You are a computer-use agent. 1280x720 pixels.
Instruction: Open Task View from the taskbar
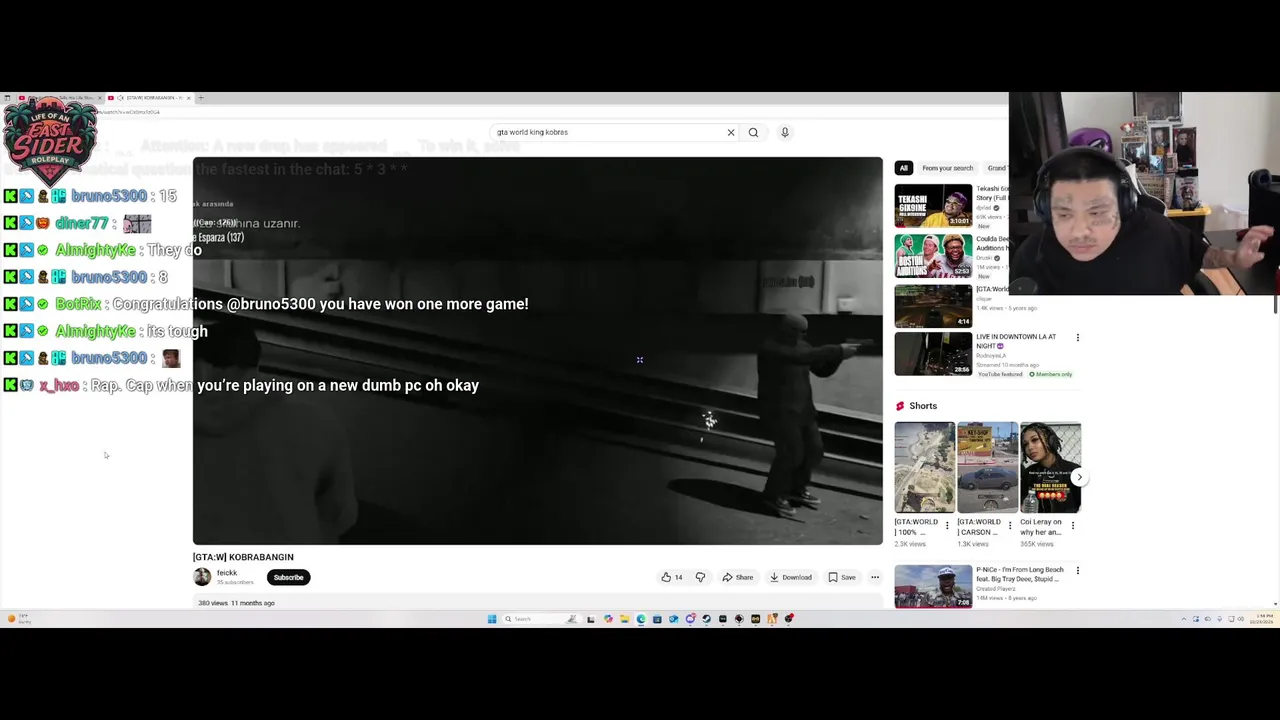click(591, 619)
